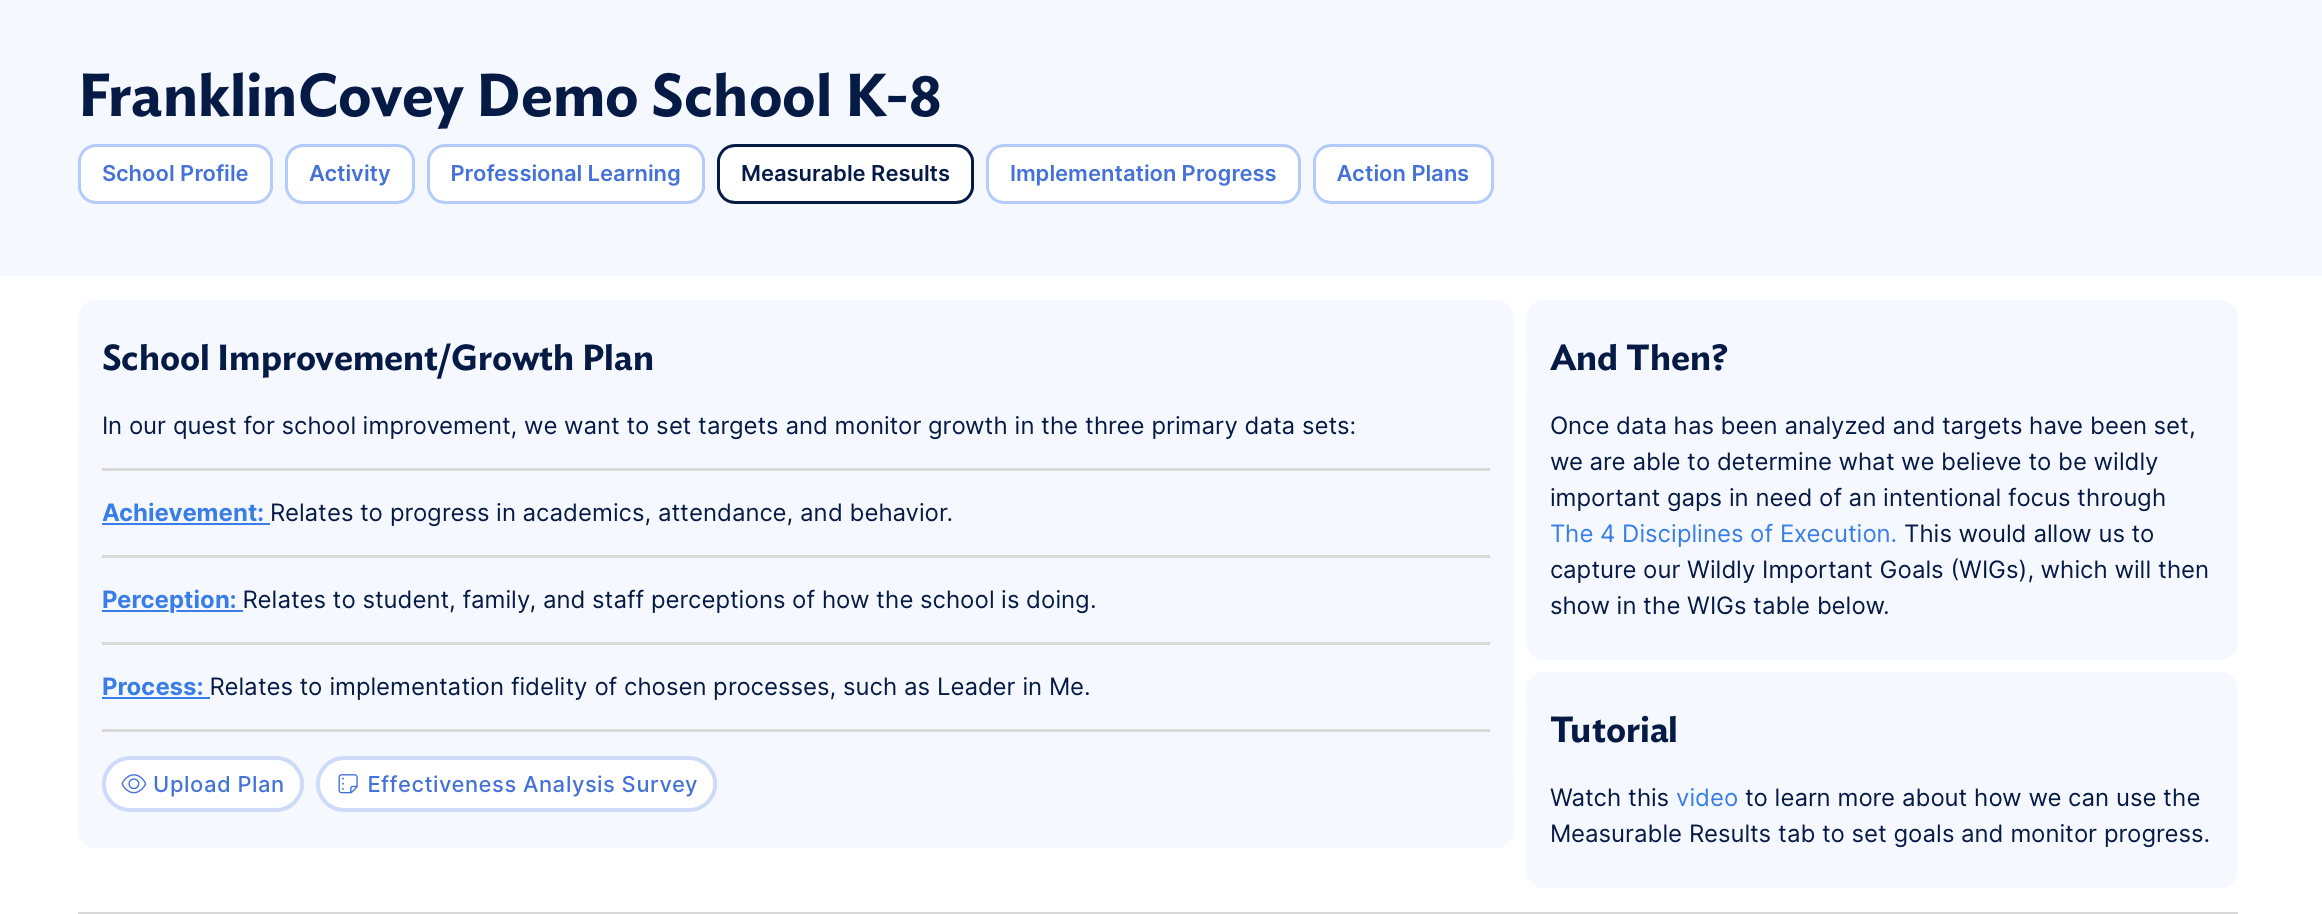Screen dimensions: 2322x914
Task: Click the FranklinCovey Demo School K-8 title
Action: [510, 96]
